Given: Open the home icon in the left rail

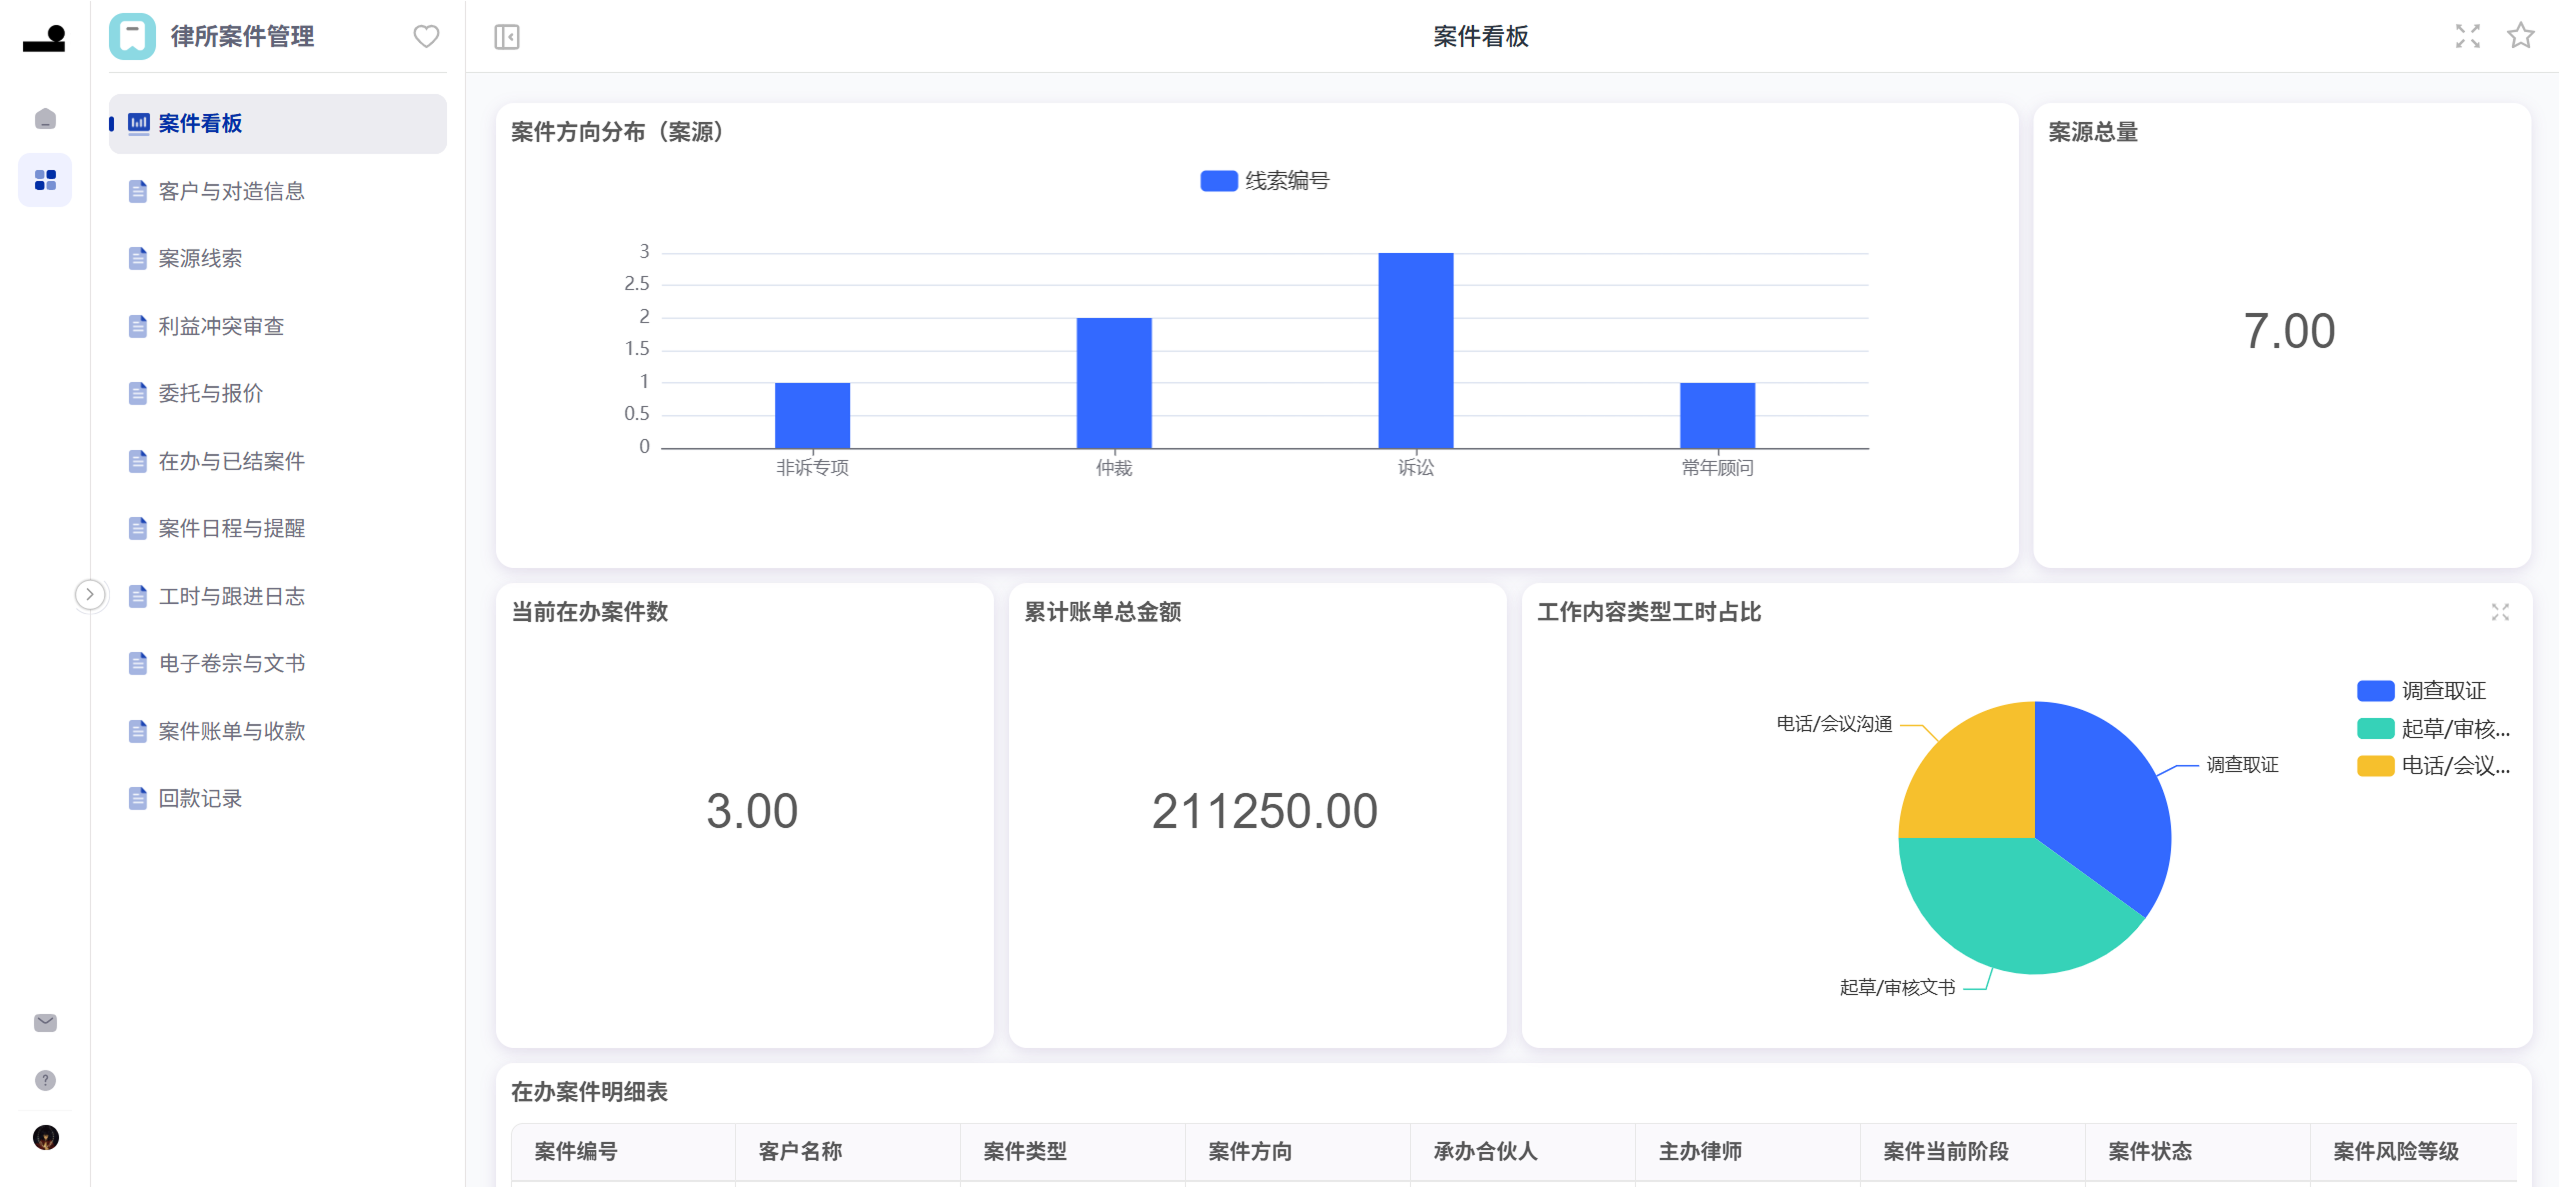Looking at the screenshot, I should (44, 118).
